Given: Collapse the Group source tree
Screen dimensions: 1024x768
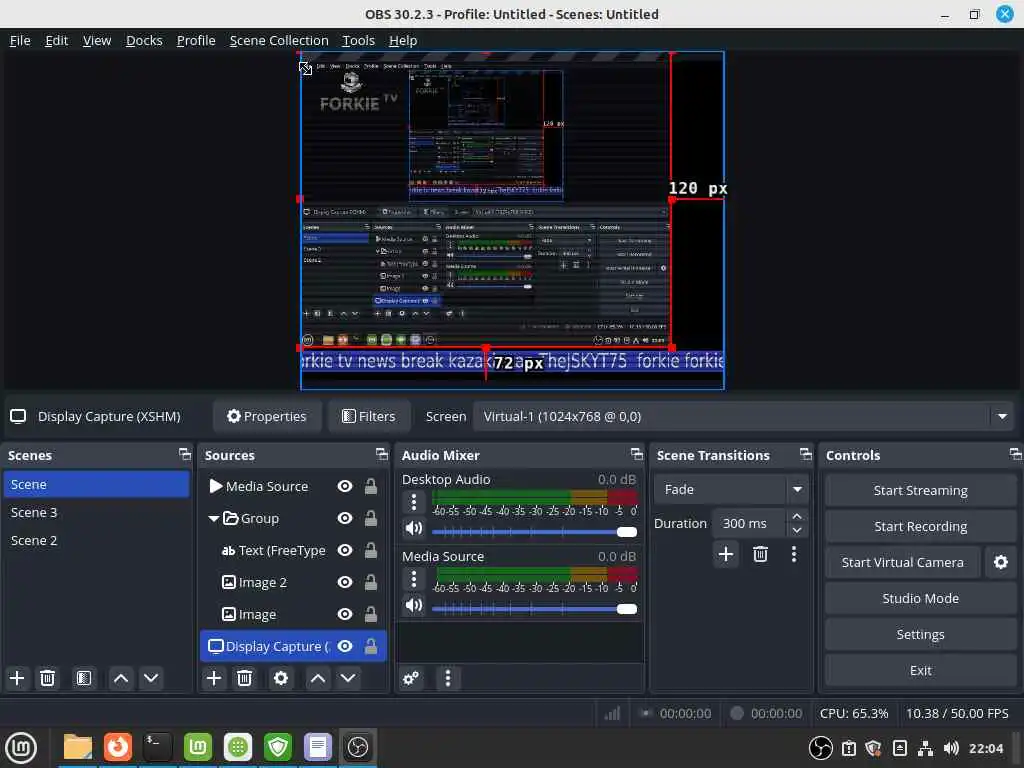Looking at the screenshot, I should [x=213, y=519].
